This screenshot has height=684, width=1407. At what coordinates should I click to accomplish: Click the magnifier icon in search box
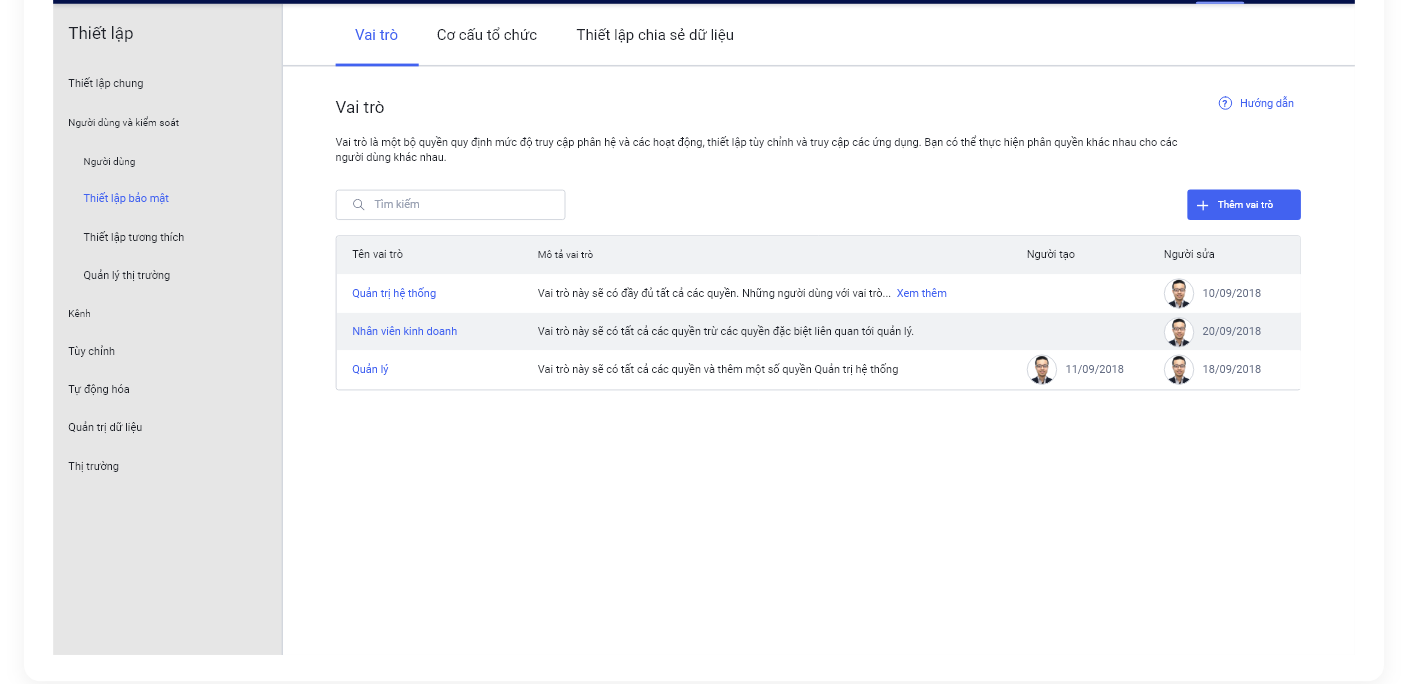(x=358, y=205)
